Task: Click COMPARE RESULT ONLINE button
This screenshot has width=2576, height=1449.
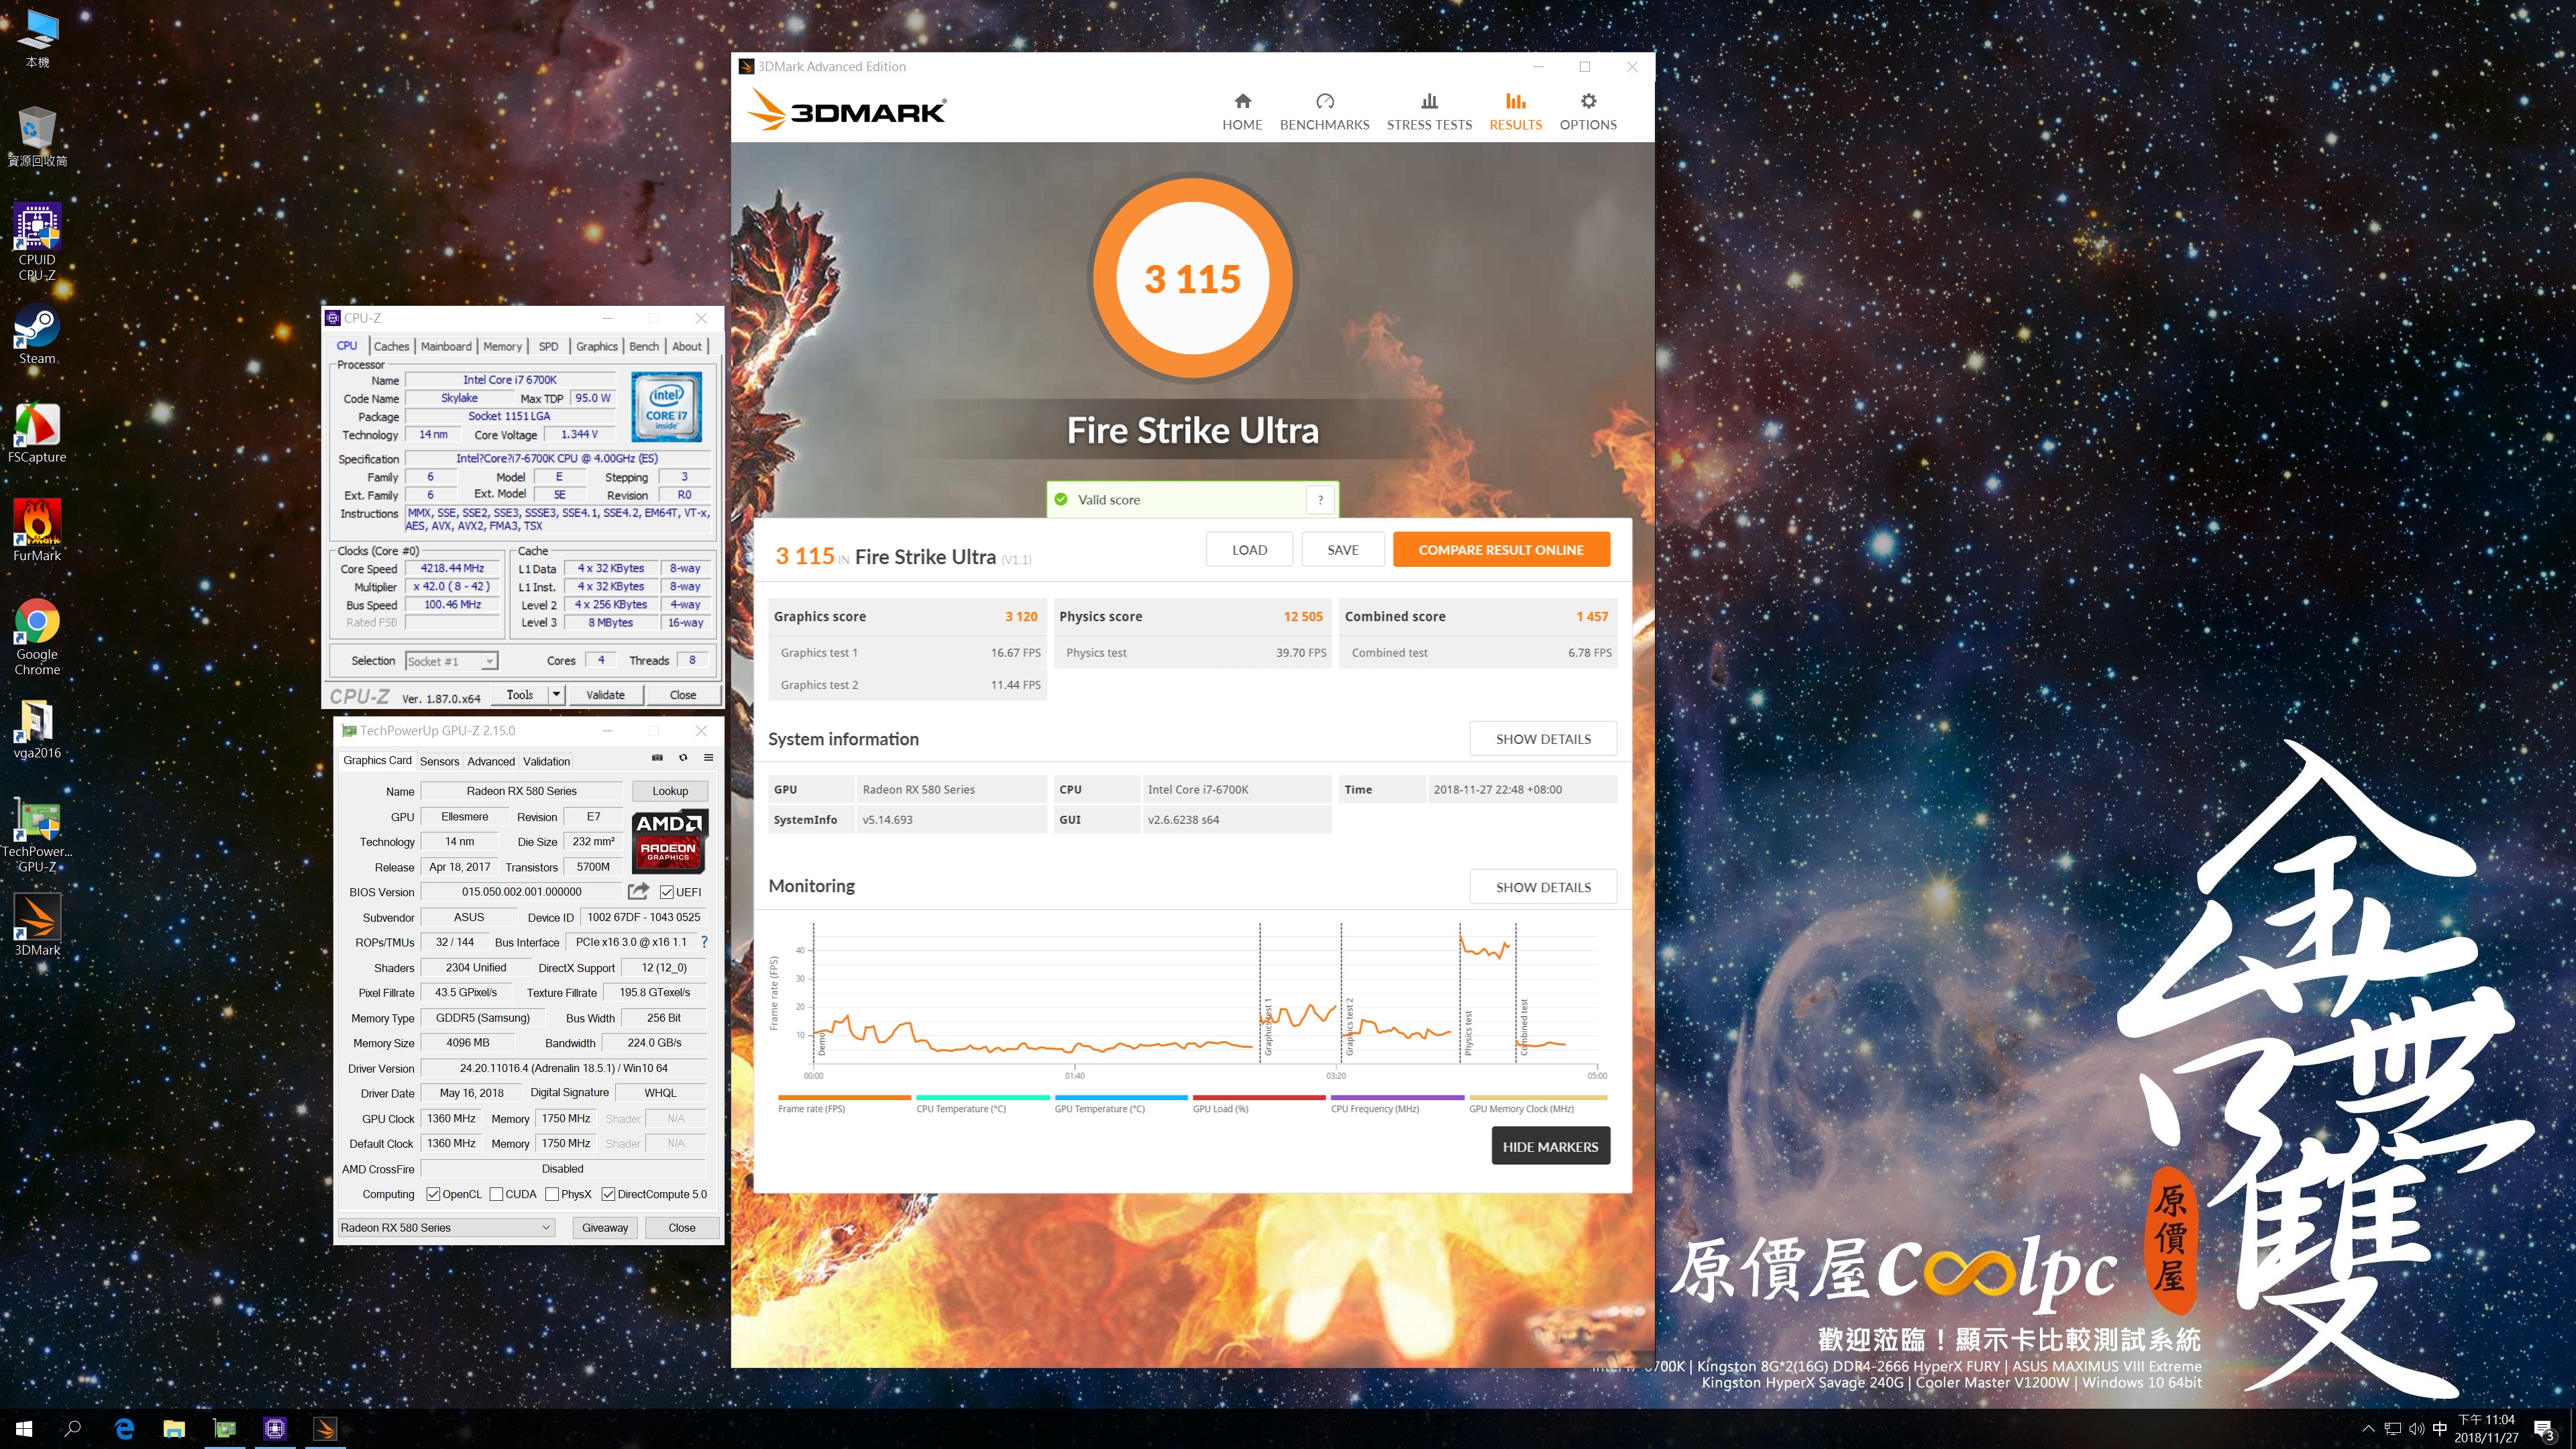Action: (x=1501, y=549)
